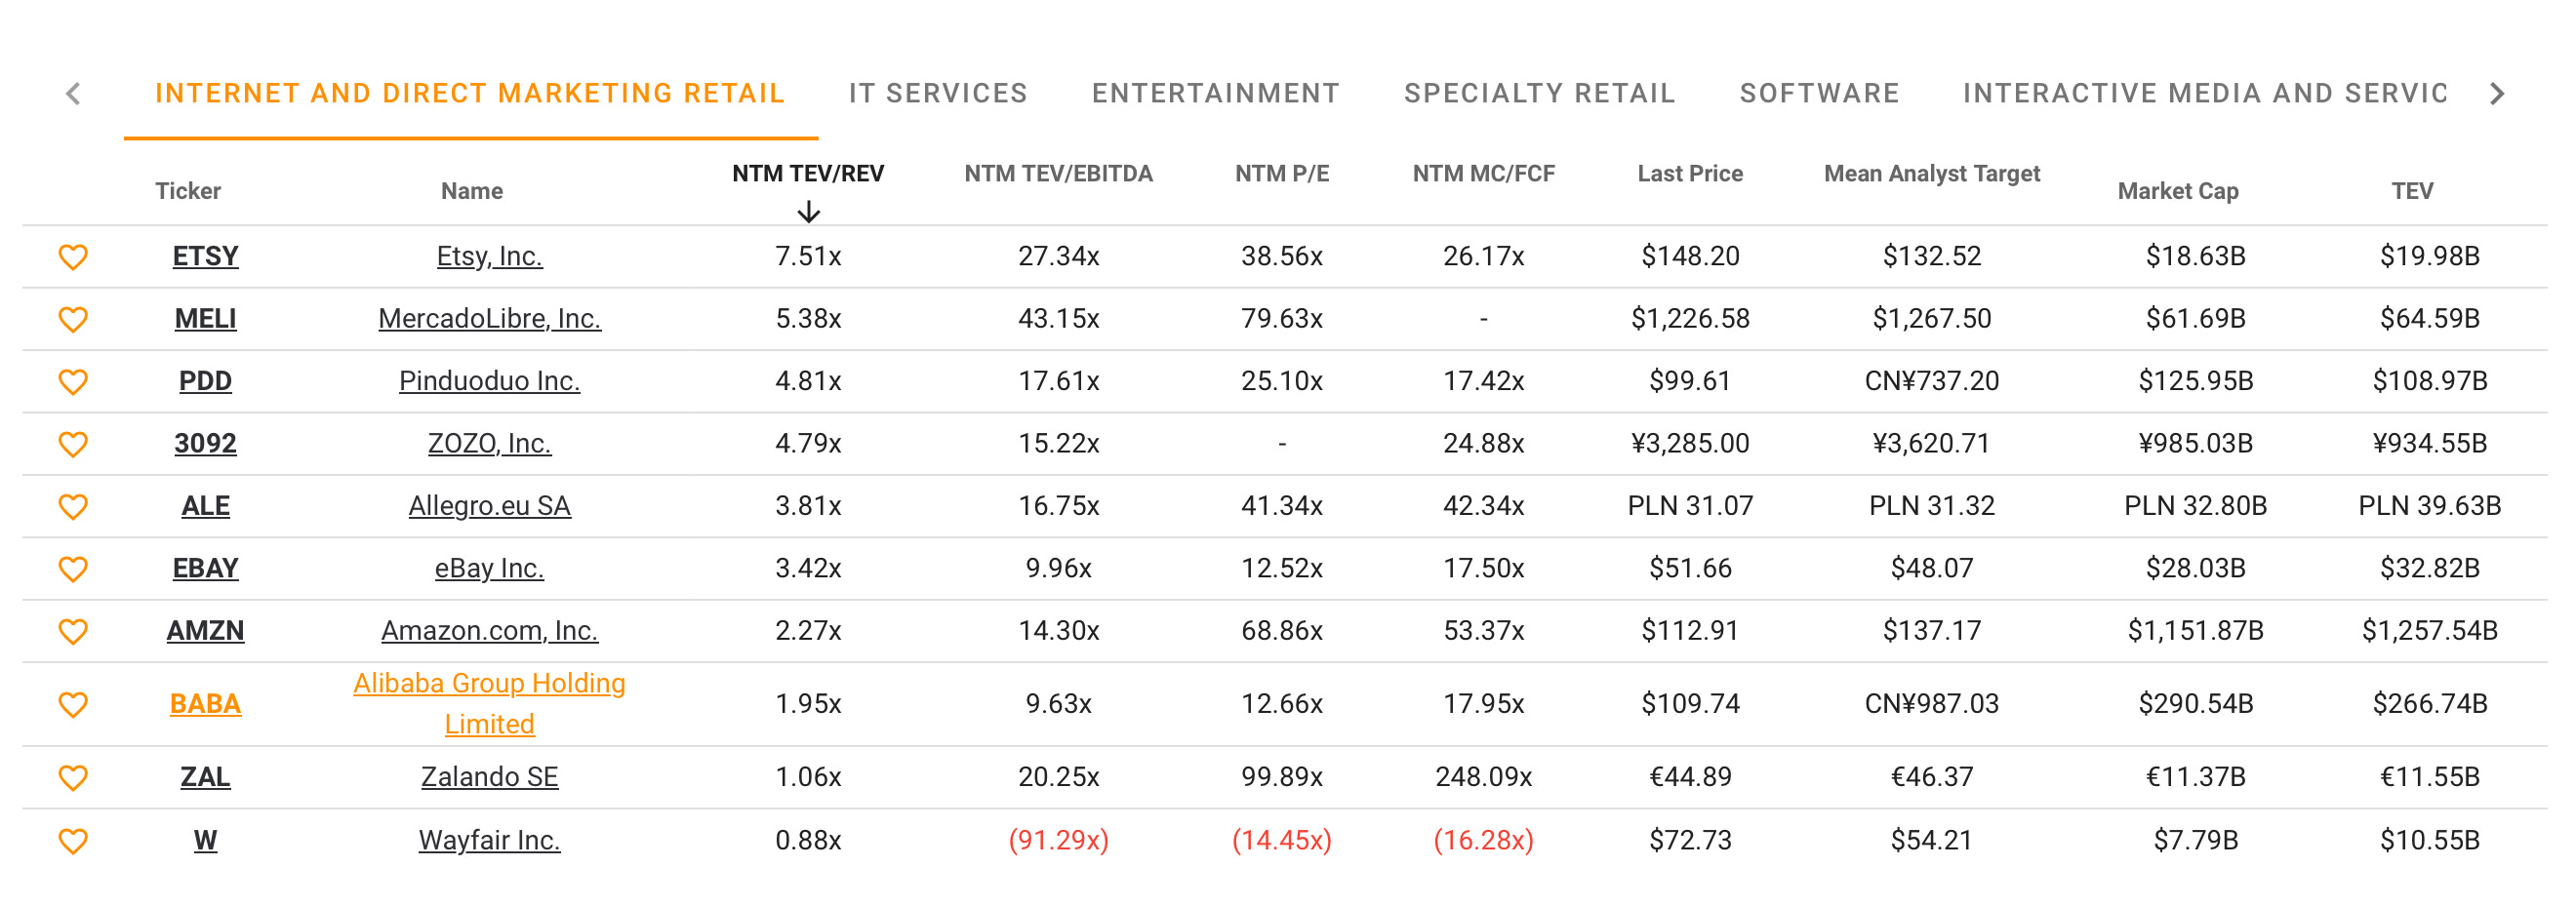This screenshot has height=906, width=2576.
Task: Favorite ETSY with the heart icon
Action: (73, 257)
